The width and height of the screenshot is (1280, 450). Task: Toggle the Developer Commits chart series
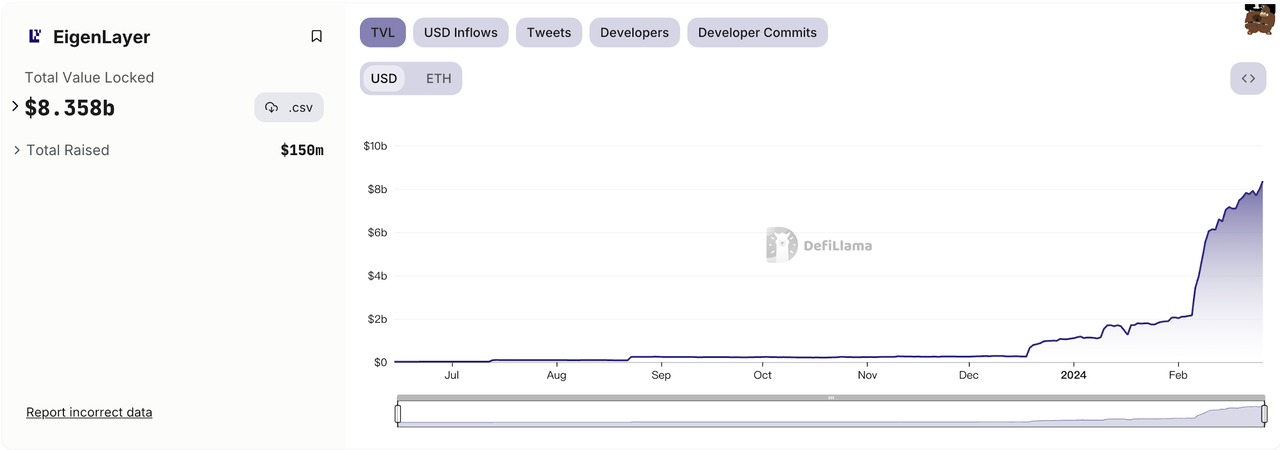pos(757,32)
